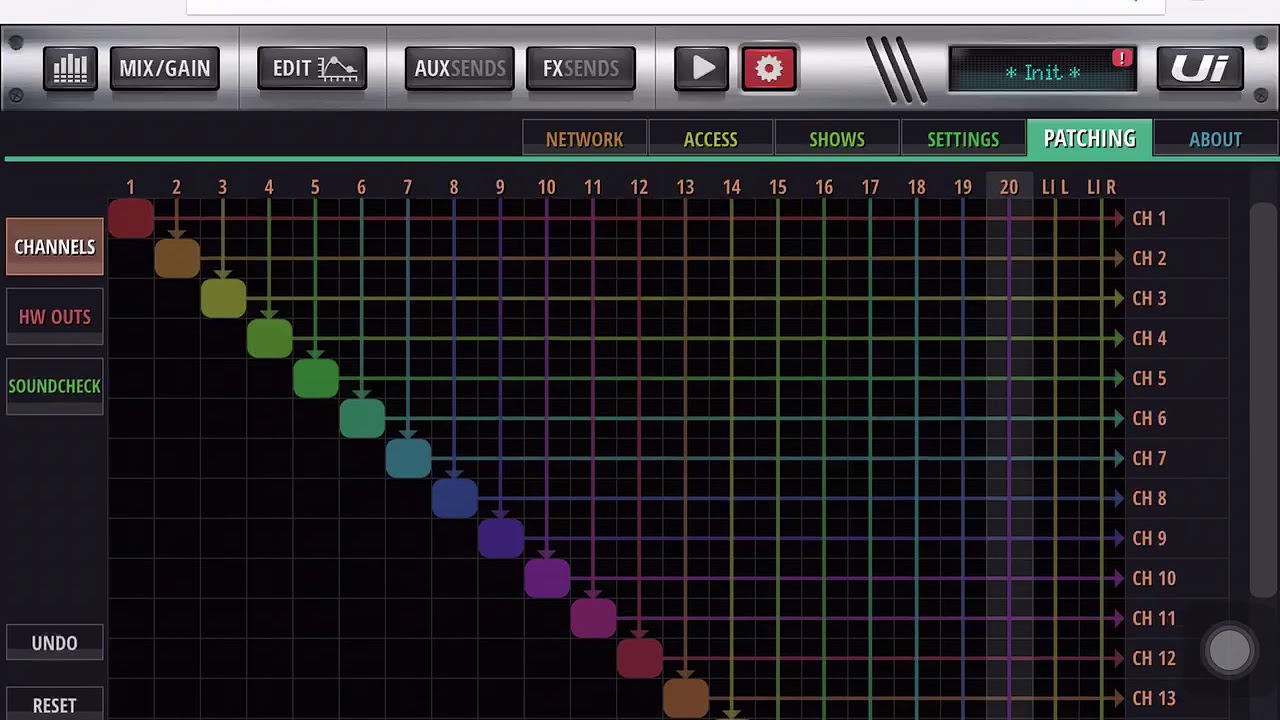Toggle patch node input 11 to CH 11
The image size is (1280, 720).
tap(593, 618)
